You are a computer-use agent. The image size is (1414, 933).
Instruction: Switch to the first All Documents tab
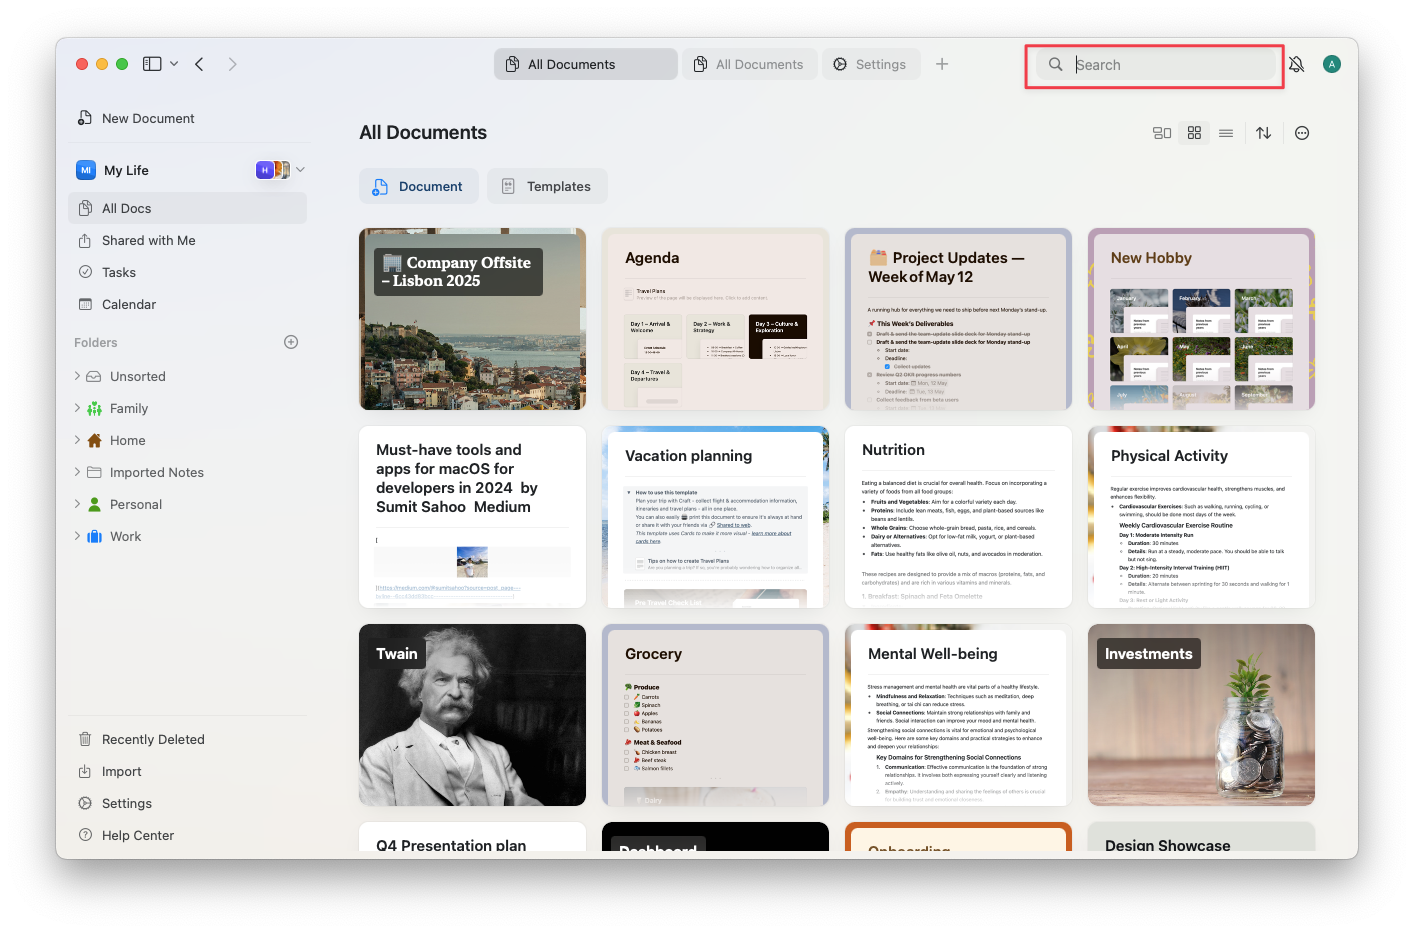click(x=586, y=64)
